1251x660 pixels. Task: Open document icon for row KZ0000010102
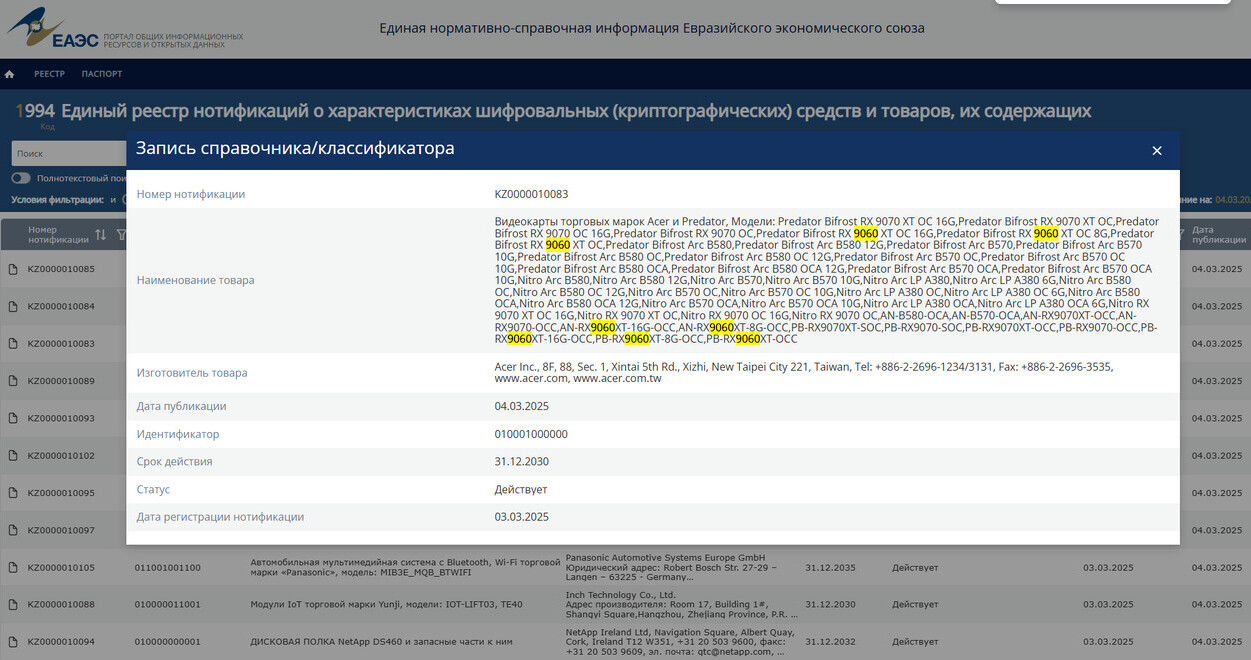13,455
